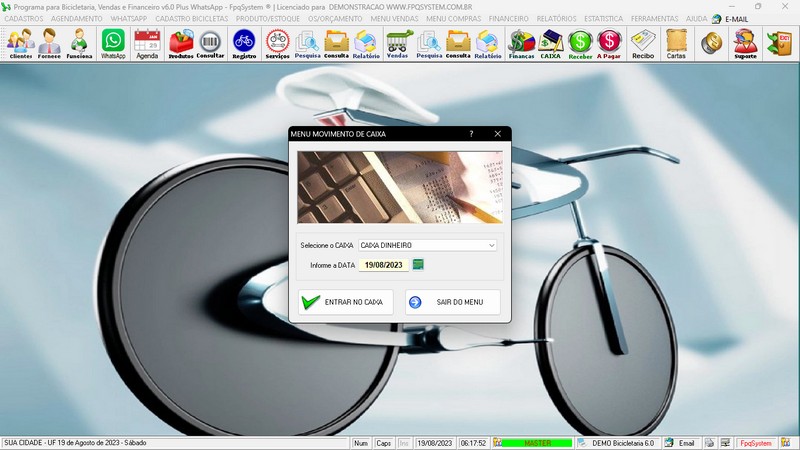Image resolution: width=800 pixels, height=450 pixels.
Task: Click Relatório icon before Vendas
Action: 366,43
